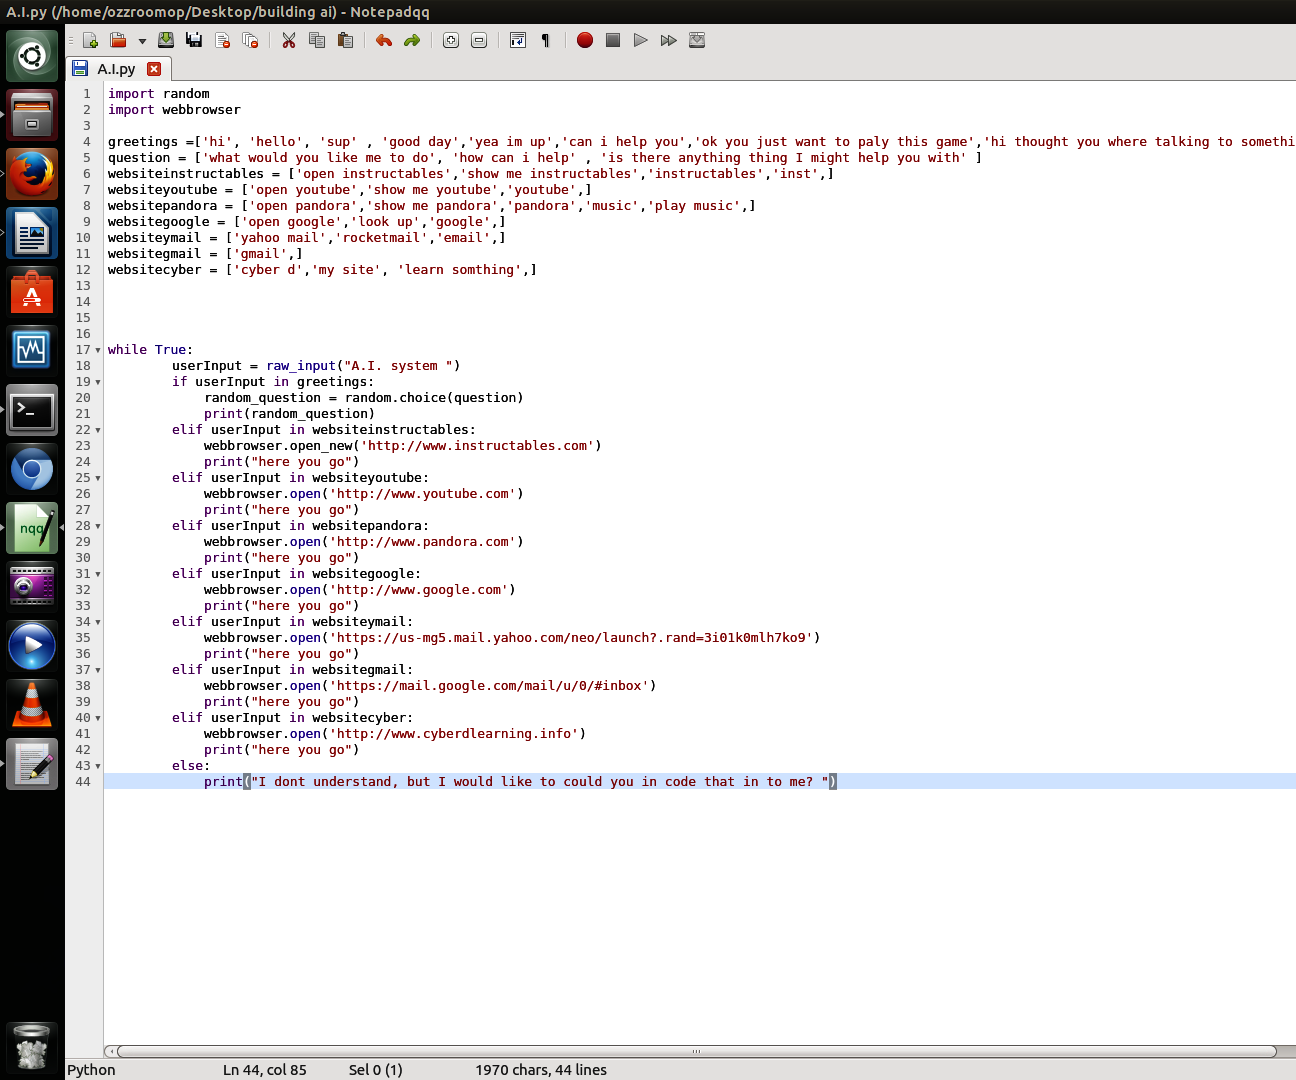This screenshot has width=1296, height=1080.
Task: Open the Python language selector in the status bar
Action: pos(90,1069)
